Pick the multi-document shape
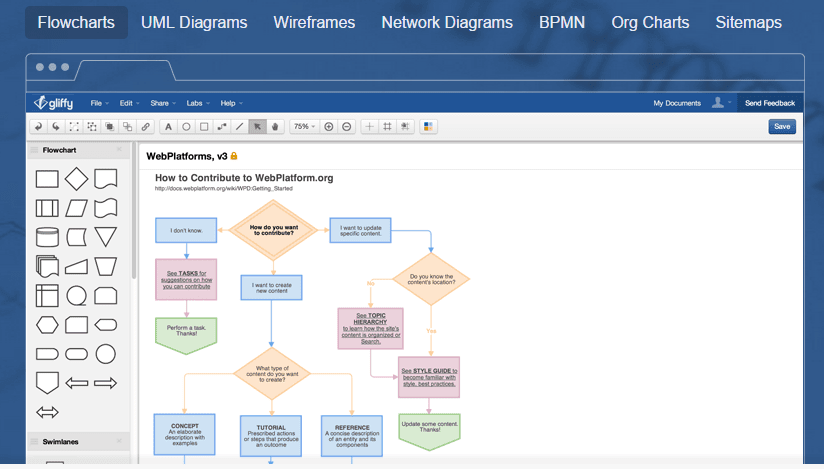The image size is (824, 469). tap(47, 266)
